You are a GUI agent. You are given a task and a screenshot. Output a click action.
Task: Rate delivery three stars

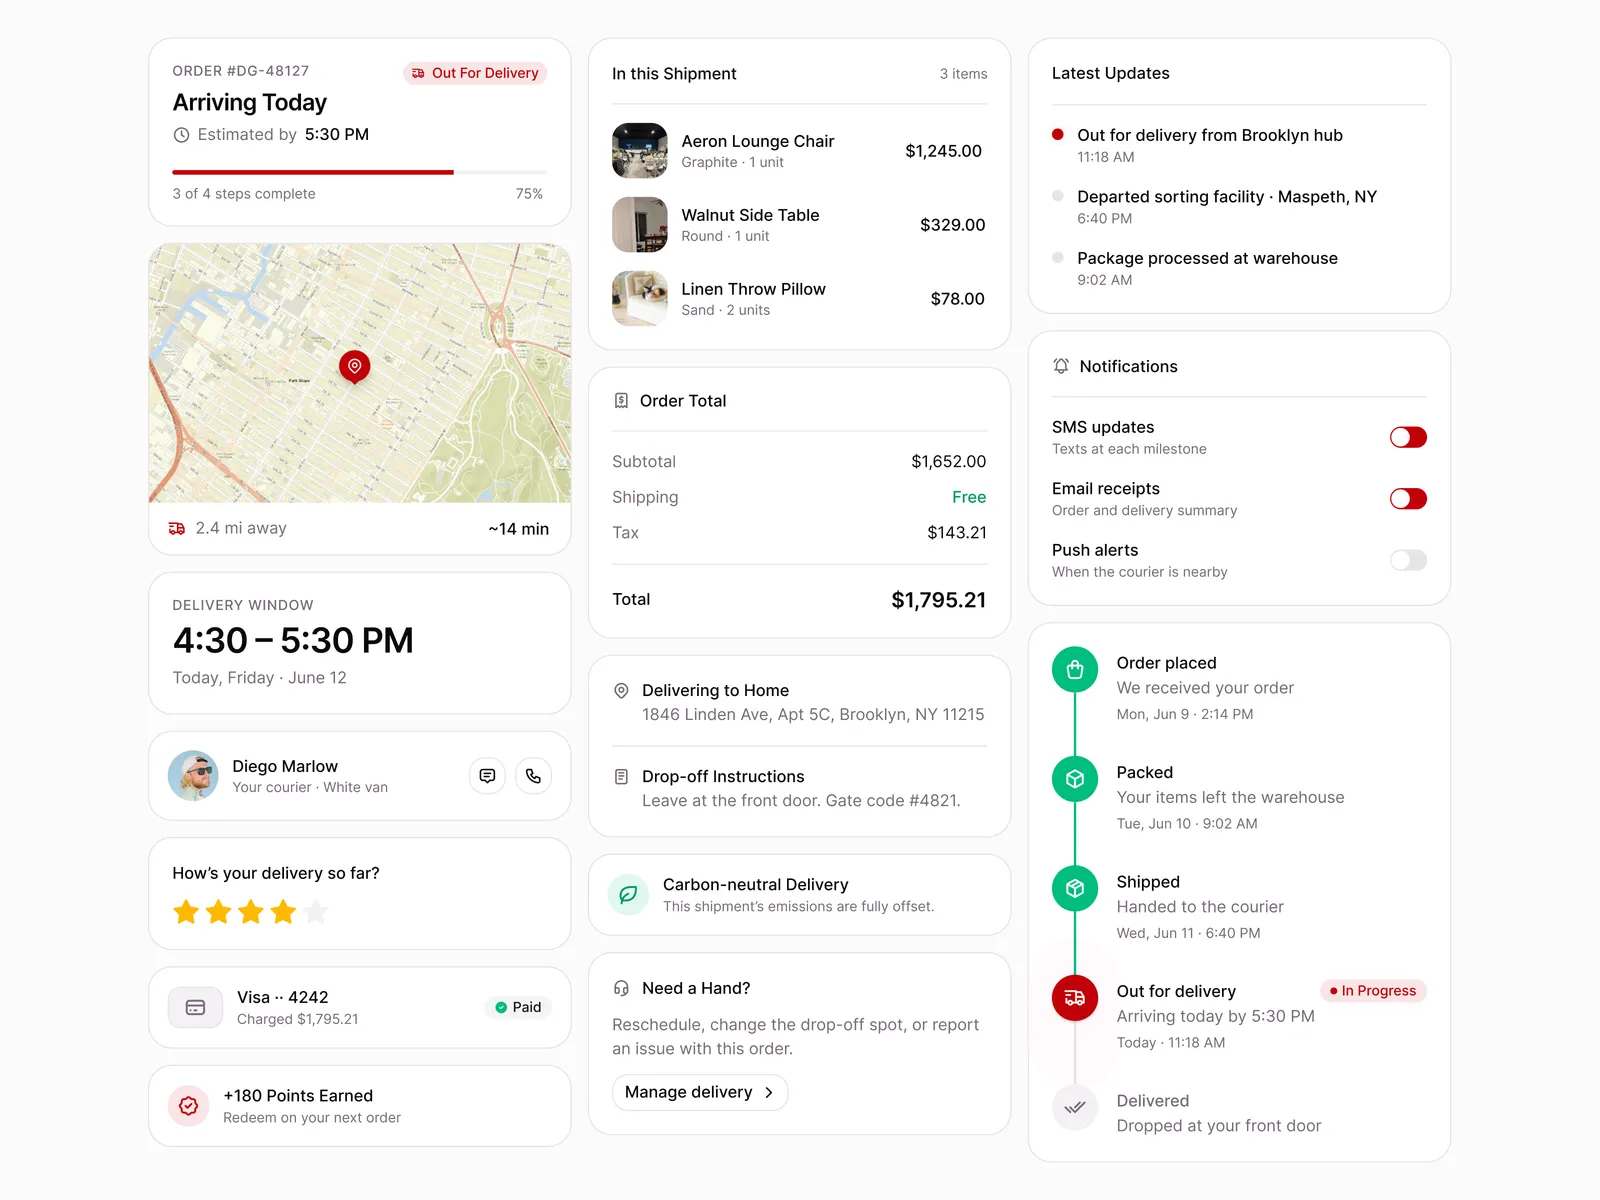(251, 912)
